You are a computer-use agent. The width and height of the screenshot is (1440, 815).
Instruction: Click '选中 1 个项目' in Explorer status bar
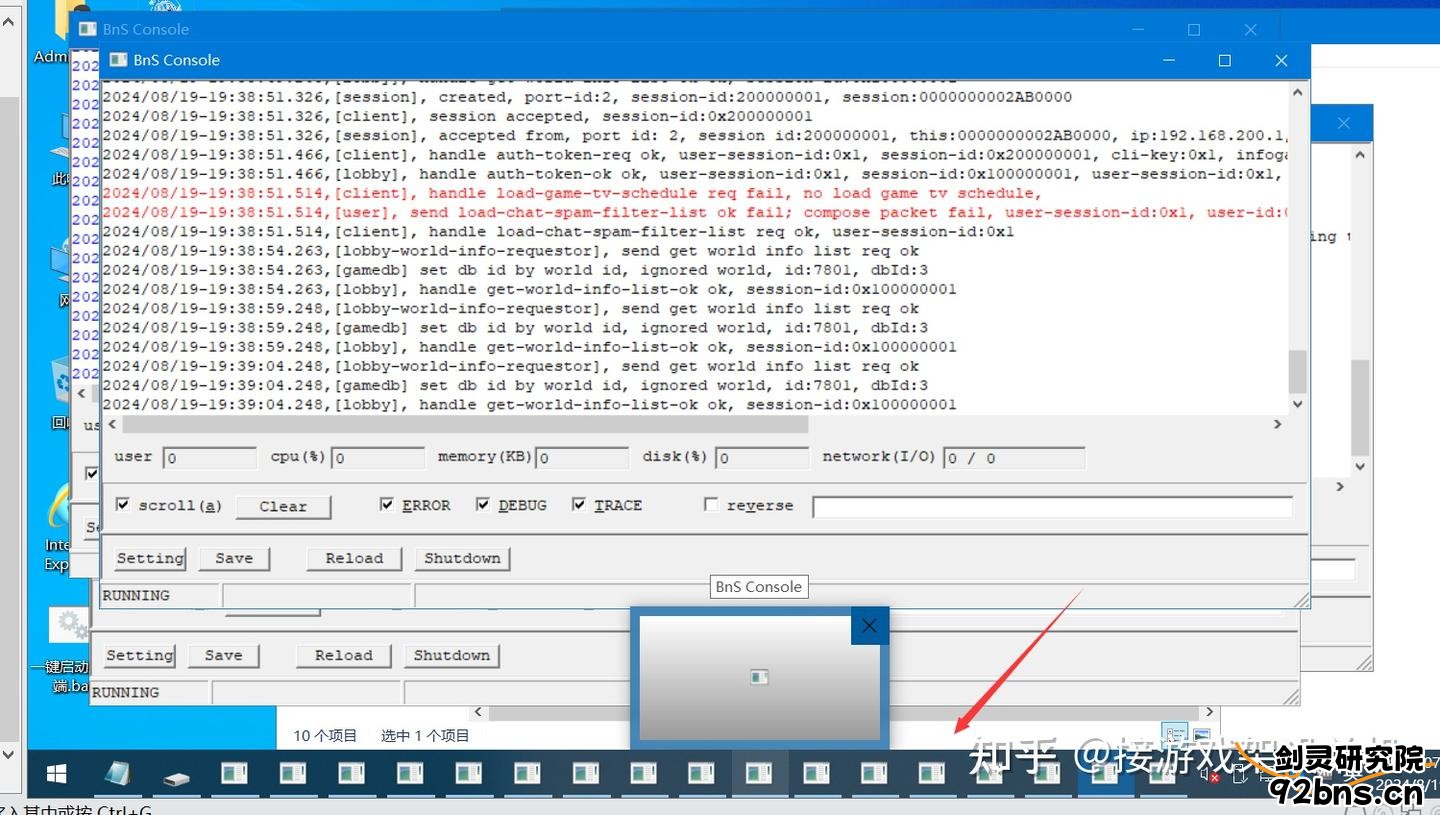point(425,735)
